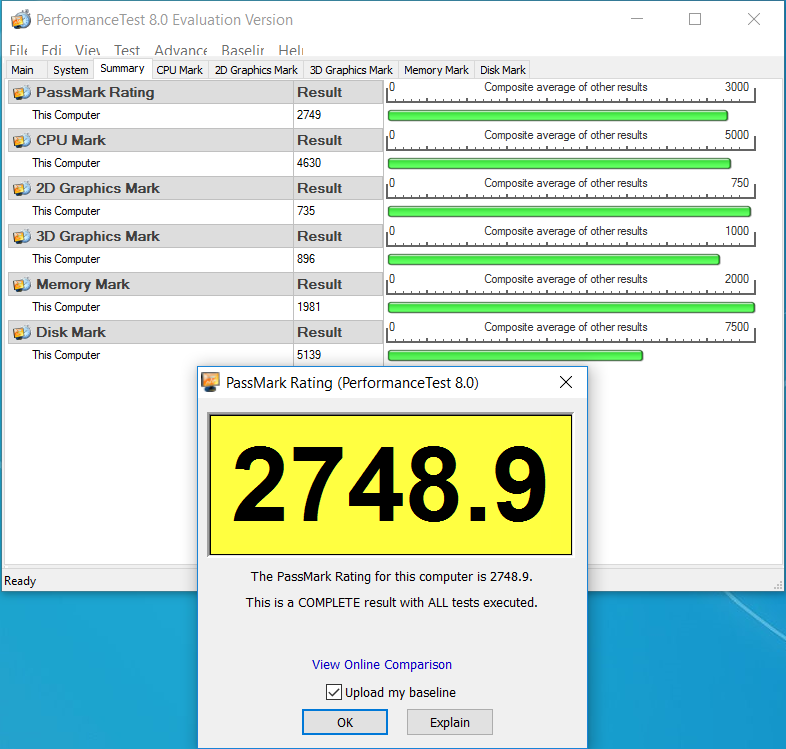Open the Disk Mark tab
The image size is (786, 749).
pyautogui.click(x=503, y=70)
